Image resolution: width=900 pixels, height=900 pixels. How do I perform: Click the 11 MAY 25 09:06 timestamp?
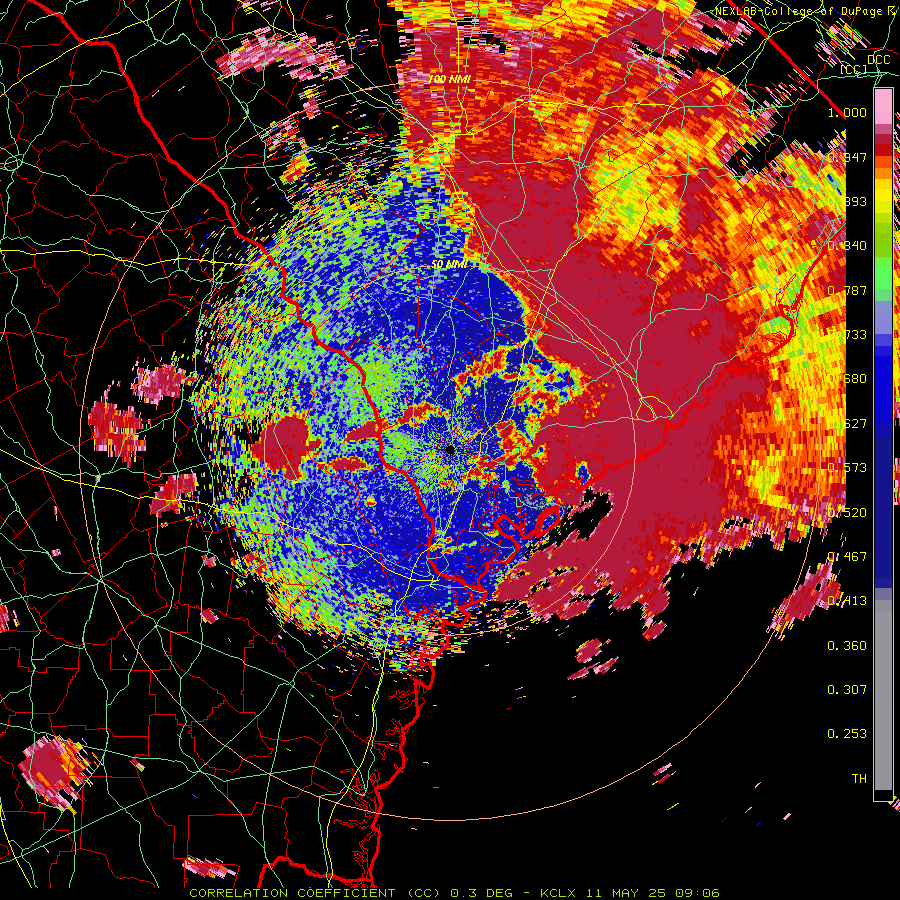click(655, 893)
